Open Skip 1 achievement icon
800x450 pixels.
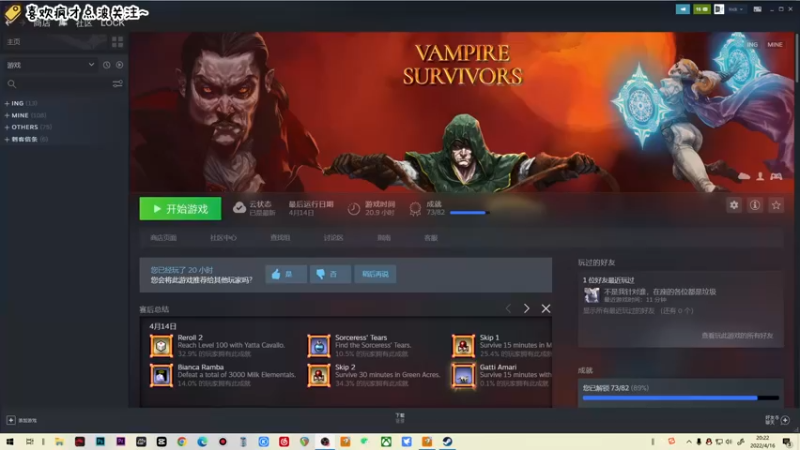point(463,346)
